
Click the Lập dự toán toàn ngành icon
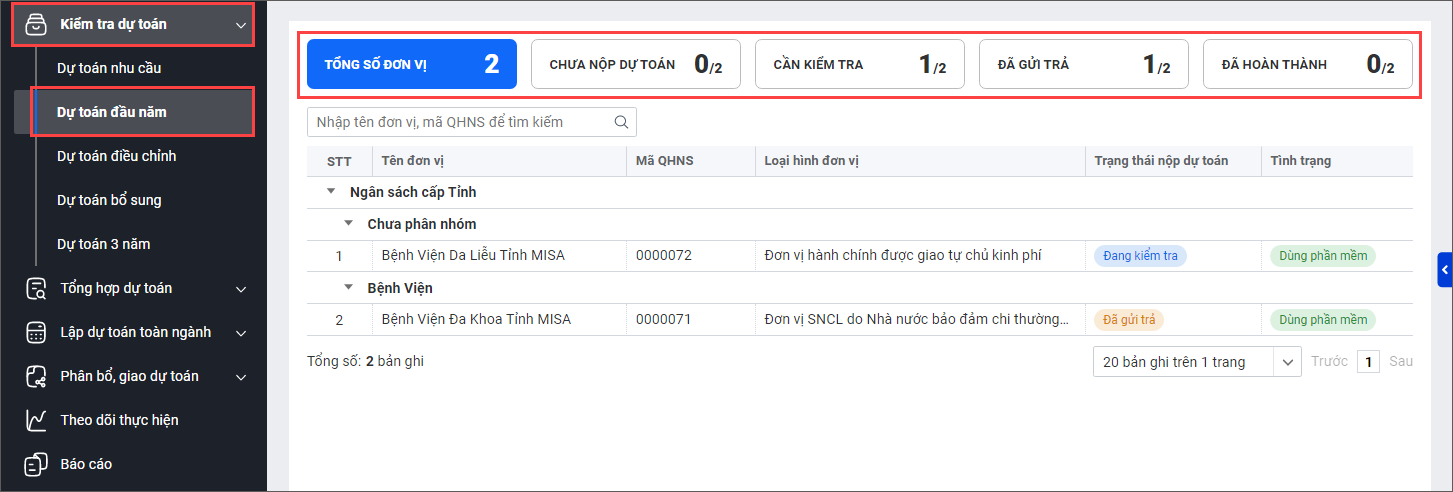[x=36, y=333]
